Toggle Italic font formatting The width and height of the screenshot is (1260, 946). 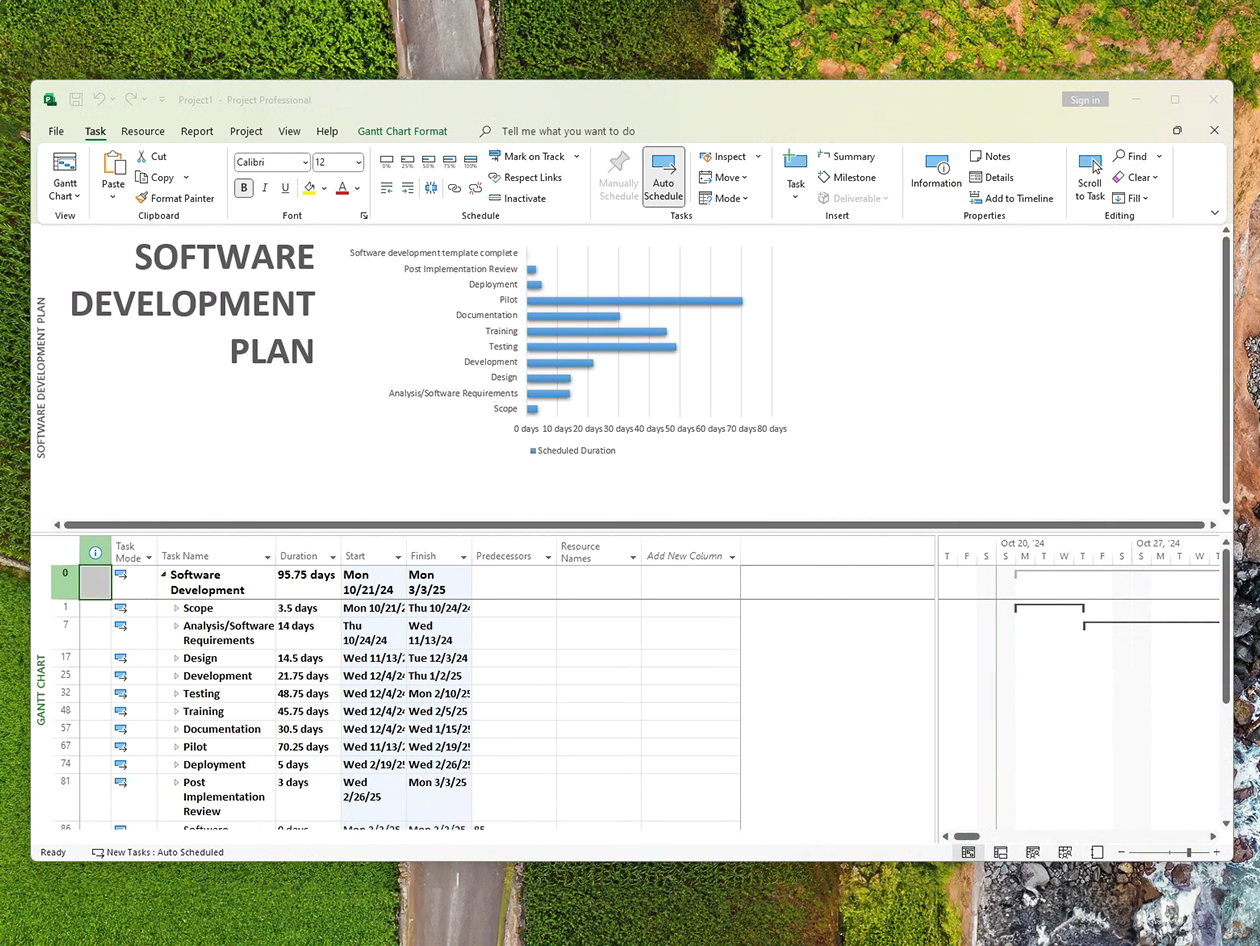pyautogui.click(x=265, y=188)
